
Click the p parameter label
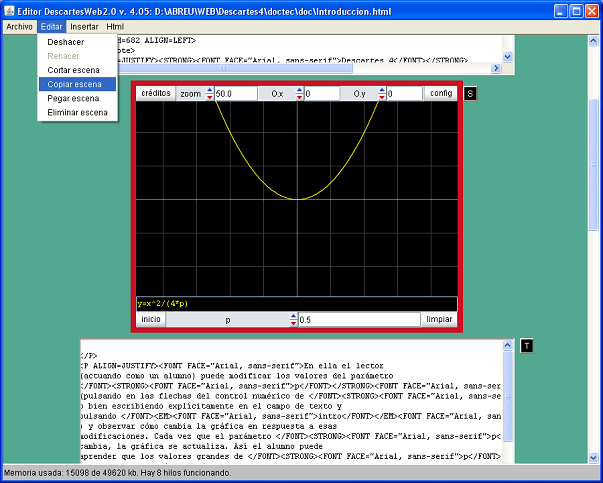point(228,320)
